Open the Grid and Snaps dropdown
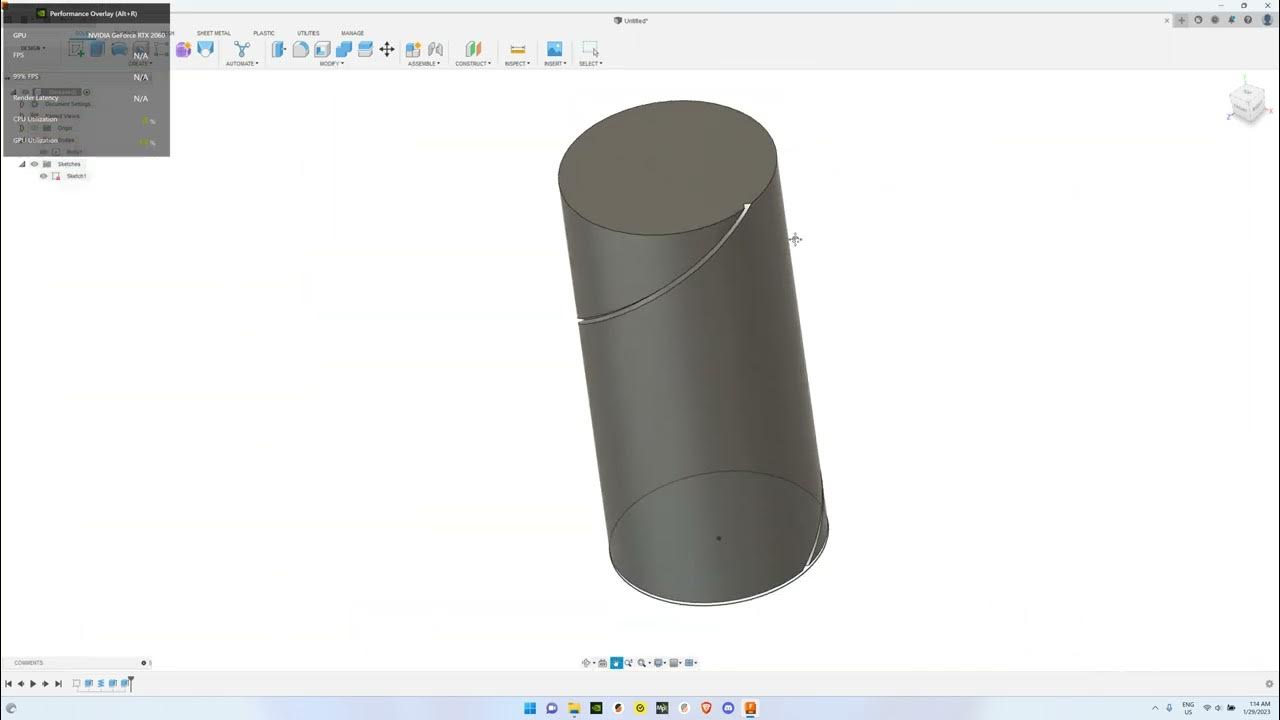Image resolution: width=1280 pixels, height=720 pixels. [x=676, y=663]
